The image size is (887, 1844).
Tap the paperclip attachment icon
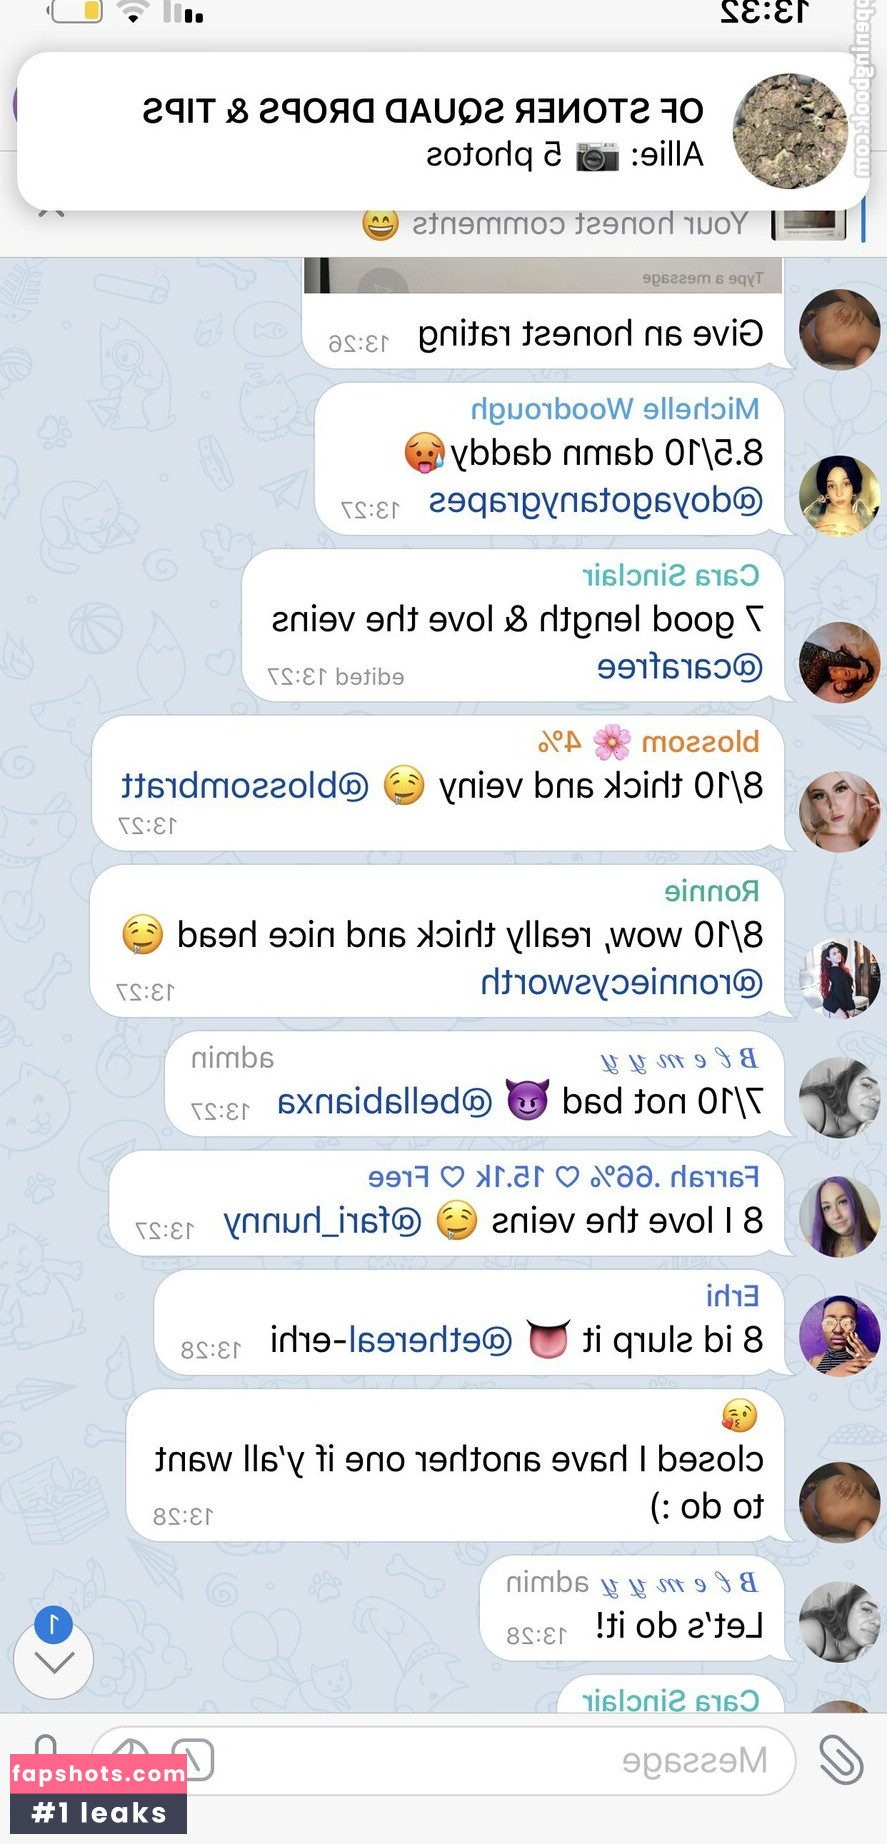840,1759
